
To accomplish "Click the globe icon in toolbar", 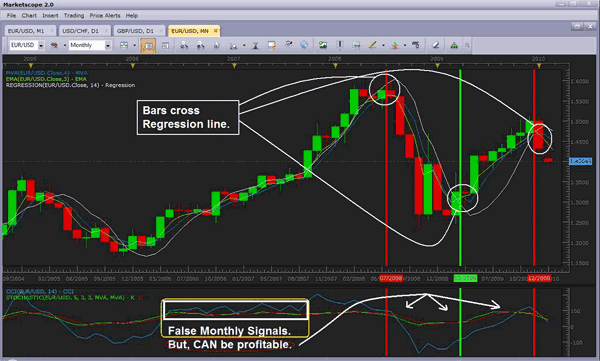I will click(304, 45).
